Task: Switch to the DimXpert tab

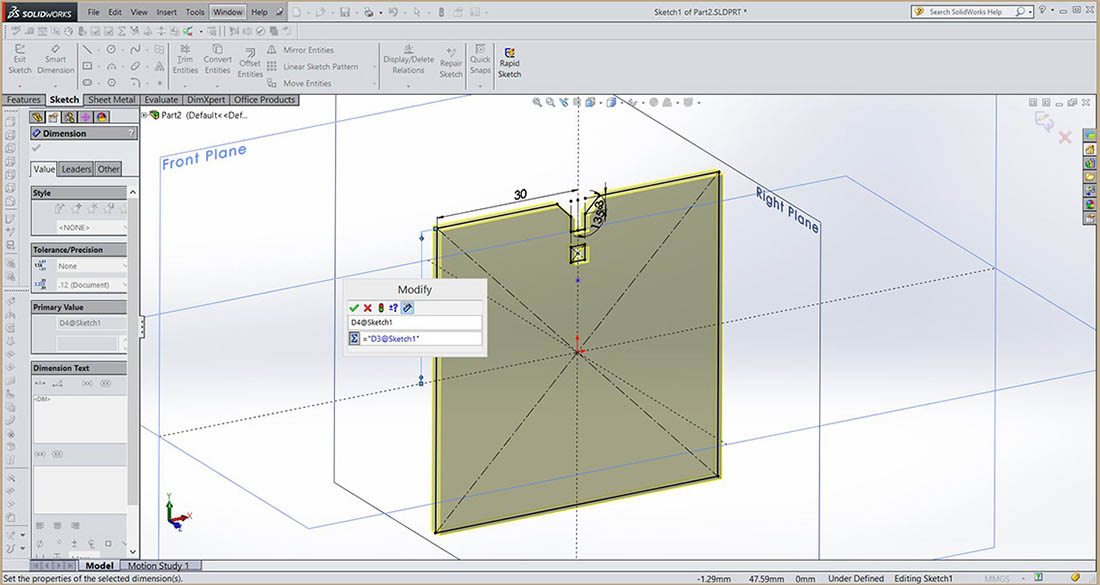Action: [206, 100]
